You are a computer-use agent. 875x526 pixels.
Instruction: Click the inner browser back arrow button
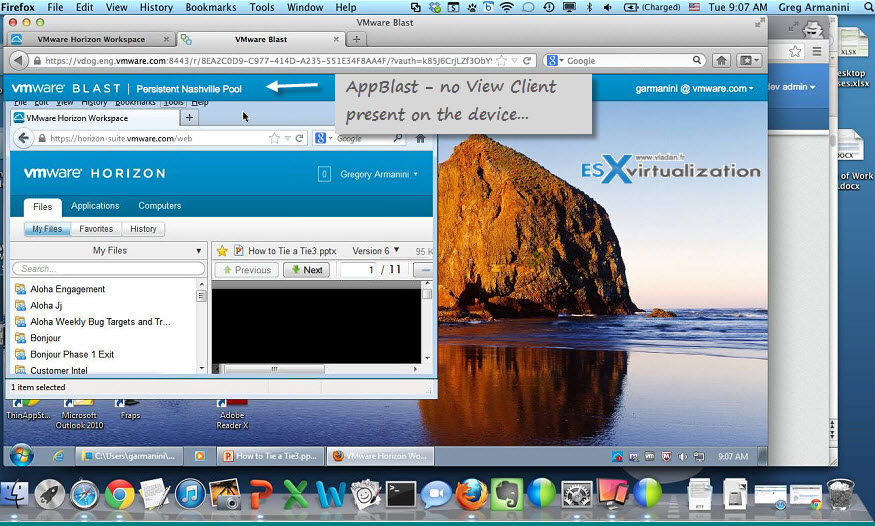(x=23, y=138)
